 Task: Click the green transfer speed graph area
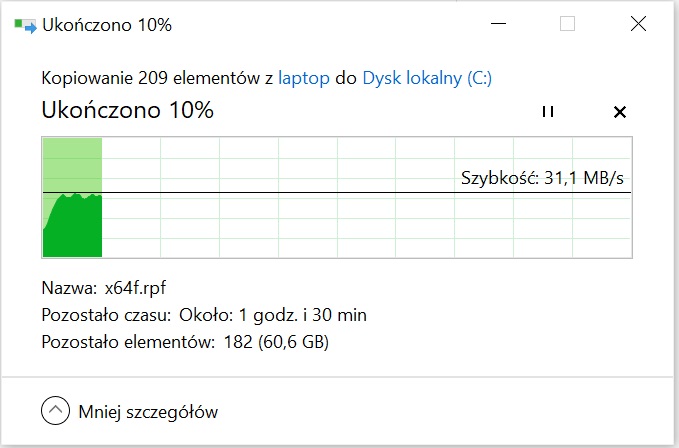(72, 225)
